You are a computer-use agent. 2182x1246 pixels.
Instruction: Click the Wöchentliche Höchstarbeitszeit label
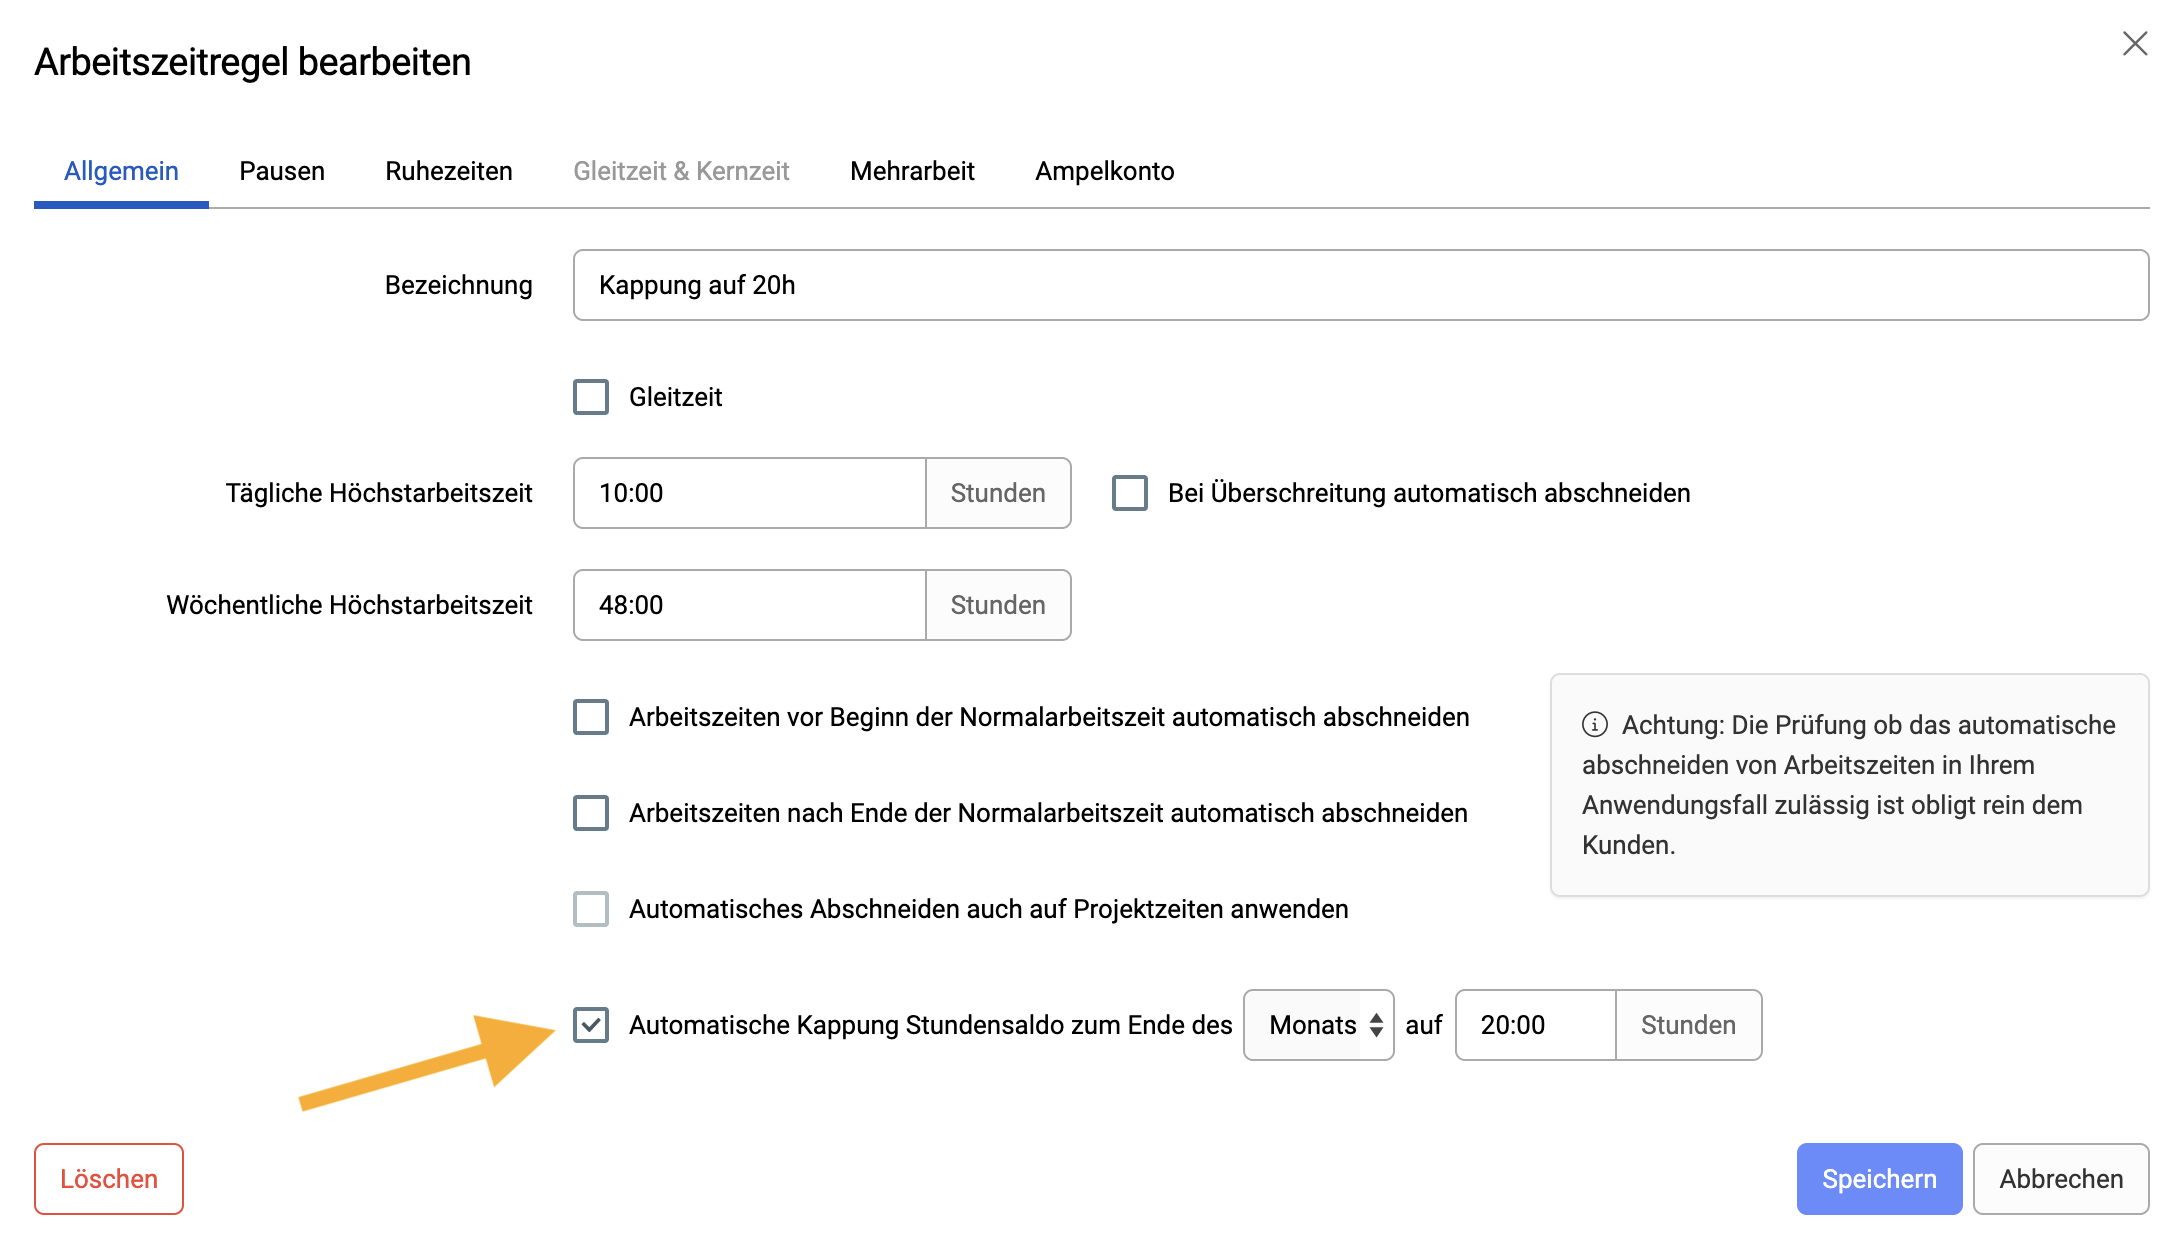click(x=349, y=605)
